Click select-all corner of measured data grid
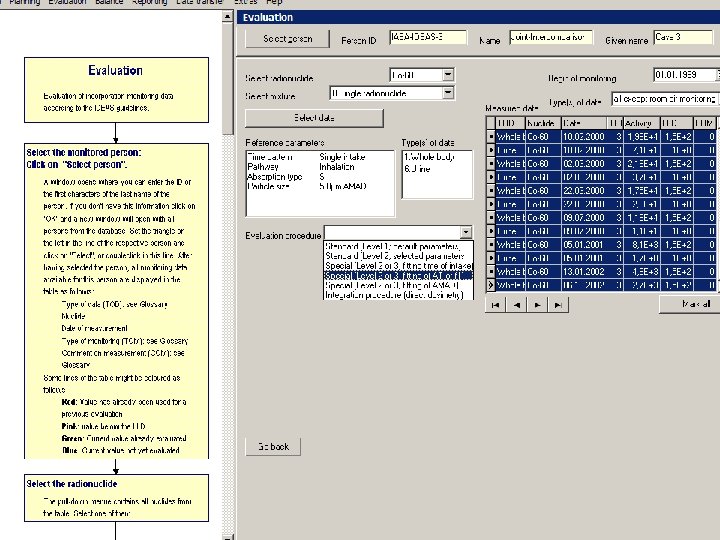Screen dimensions: 720x540 [x=490, y=123]
